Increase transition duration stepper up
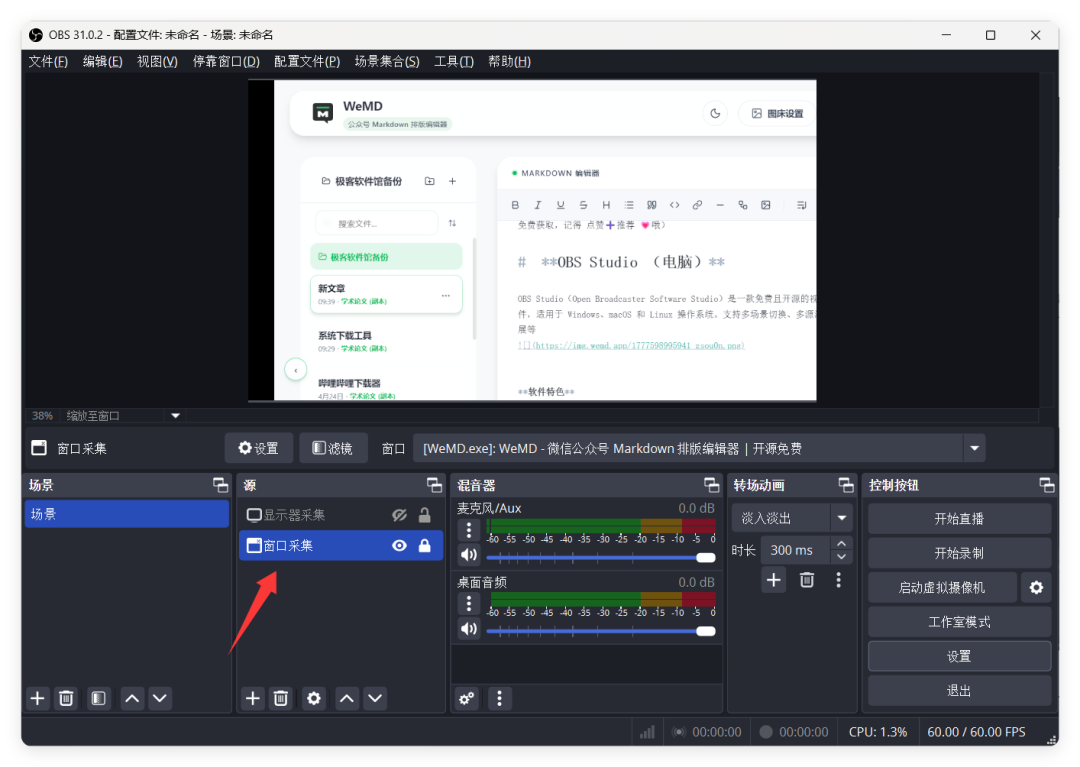Image resolution: width=1080 pixels, height=767 pixels. pos(841,544)
